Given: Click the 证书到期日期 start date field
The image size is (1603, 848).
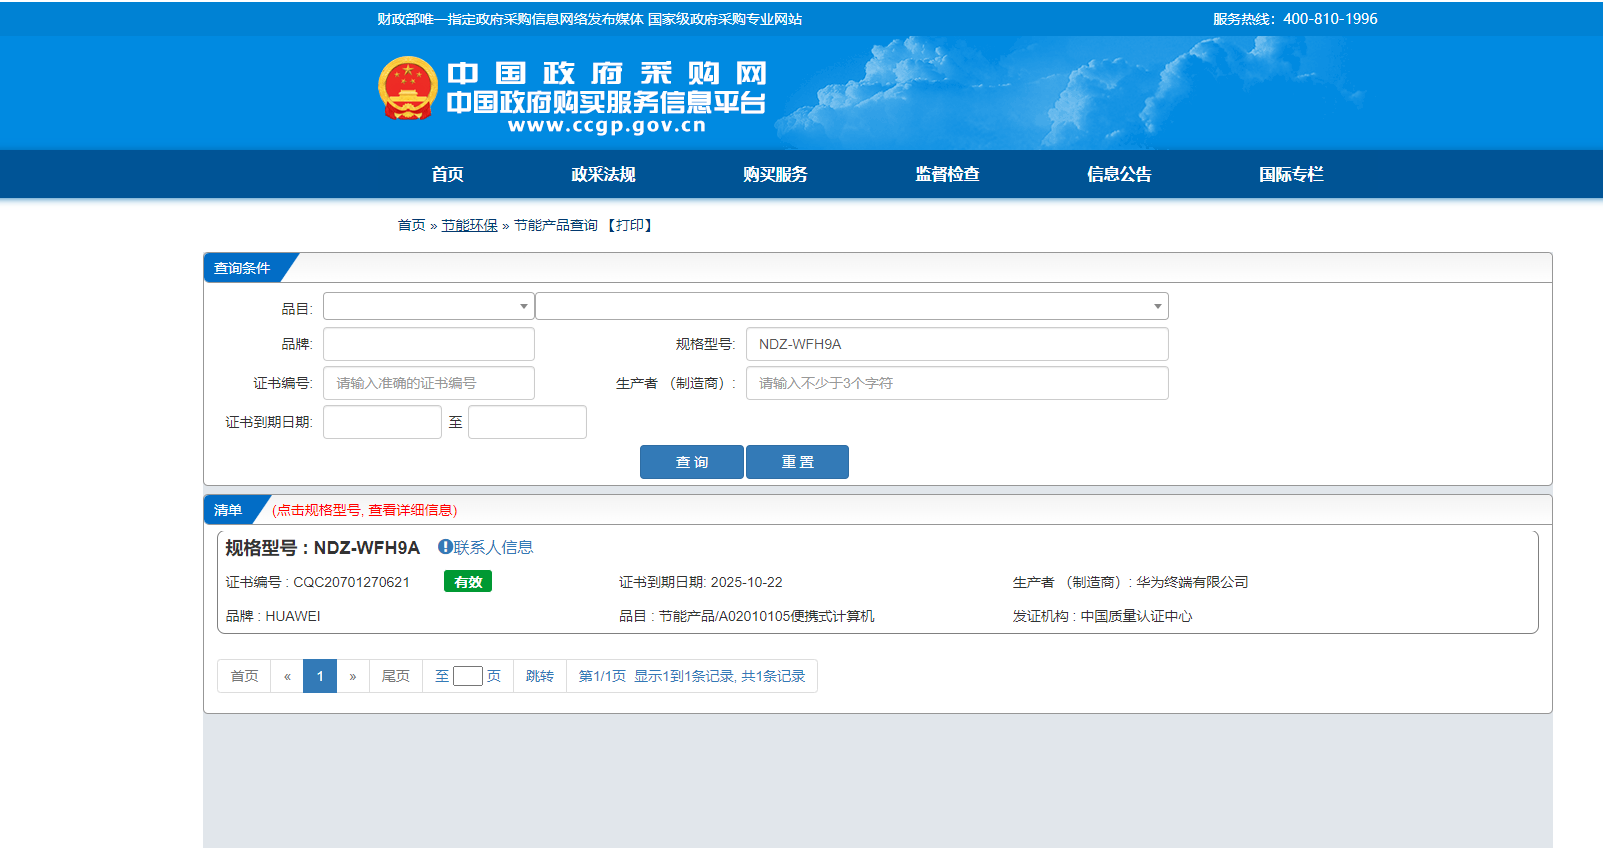Looking at the screenshot, I should click(382, 422).
